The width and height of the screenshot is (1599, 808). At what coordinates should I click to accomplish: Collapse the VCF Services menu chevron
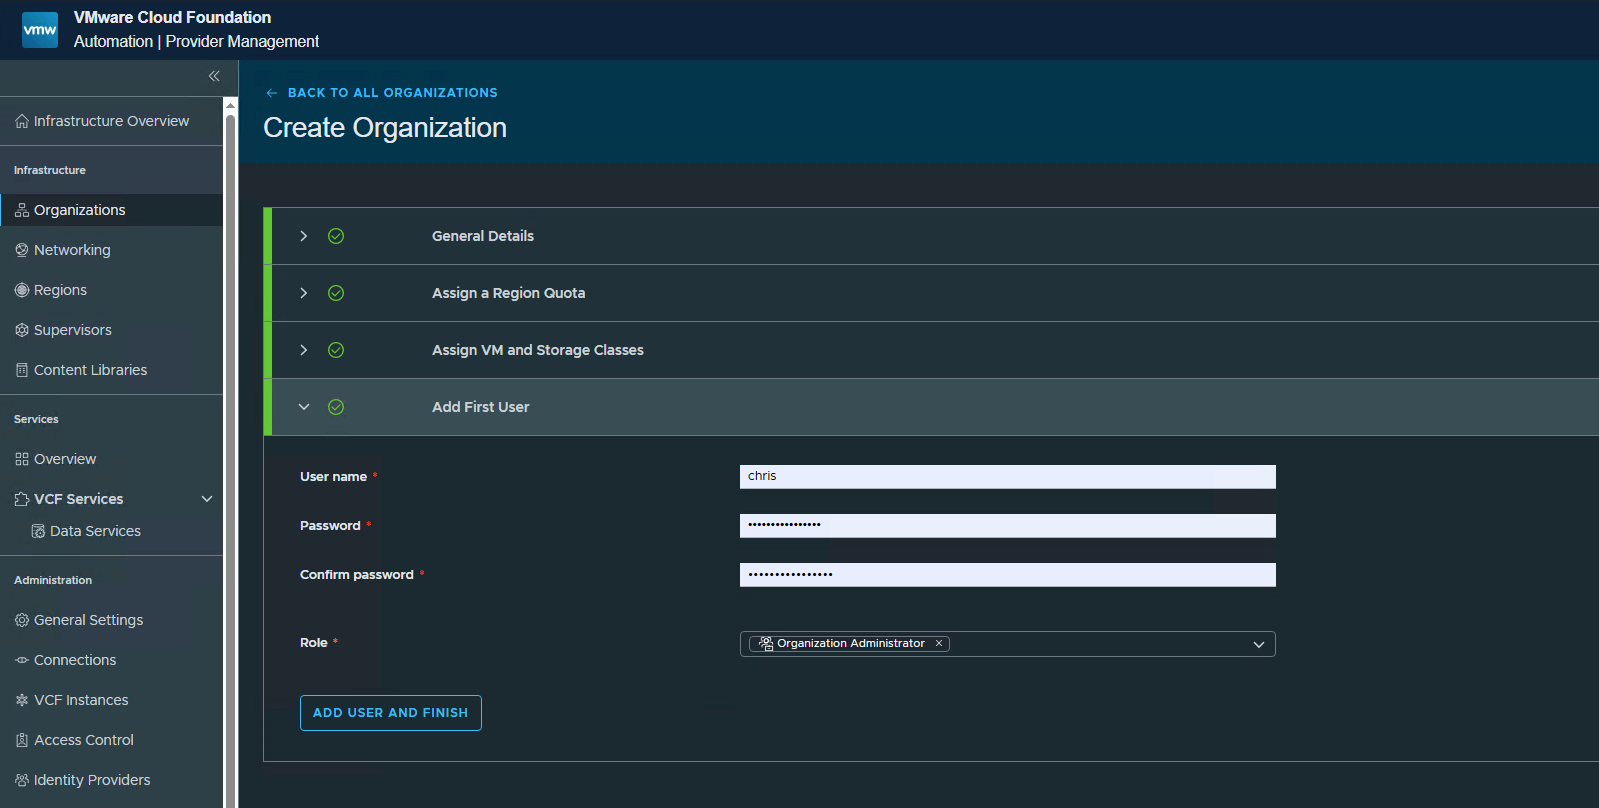(207, 499)
